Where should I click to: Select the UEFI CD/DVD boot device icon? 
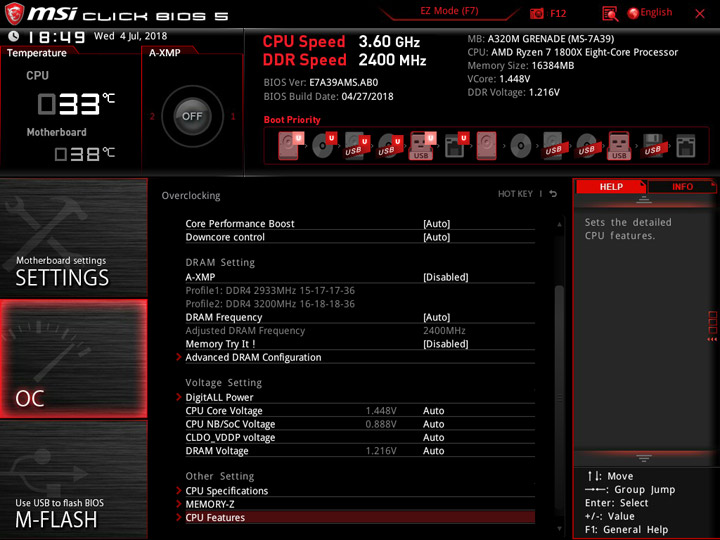324,146
